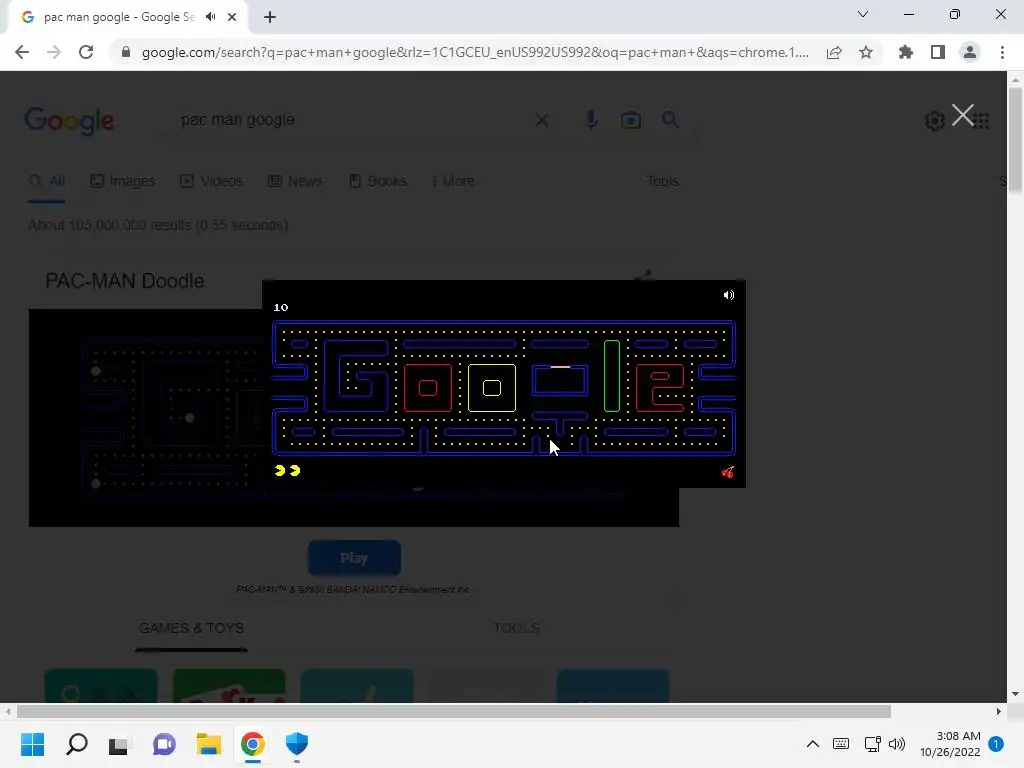1024x768 pixels.
Task: Click the yellow second O in maze
Action: pyautogui.click(x=492, y=388)
